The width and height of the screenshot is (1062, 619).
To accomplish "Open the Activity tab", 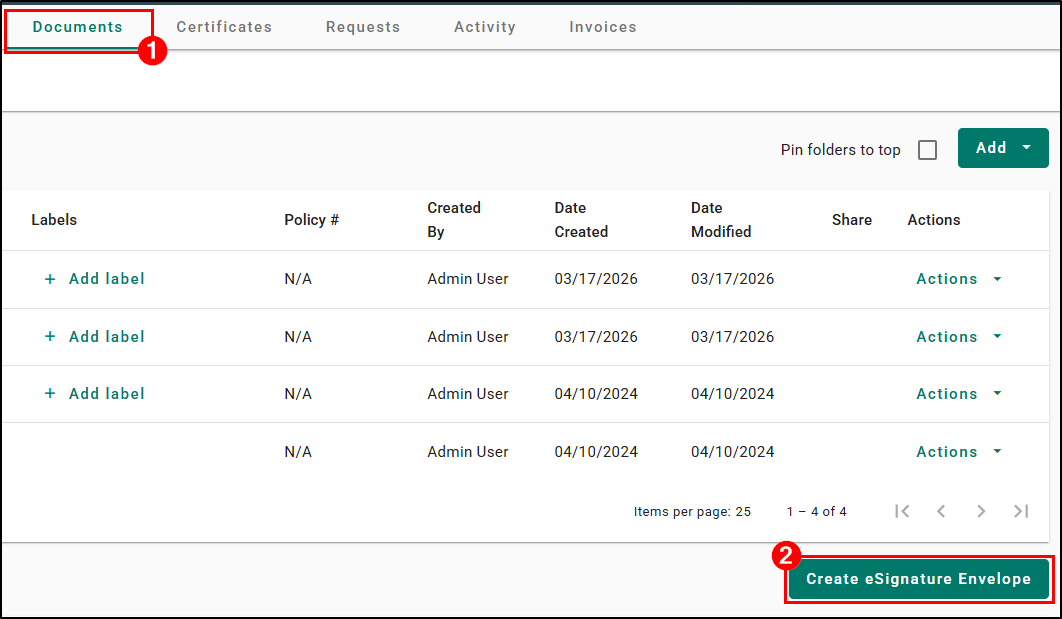I will (484, 27).
